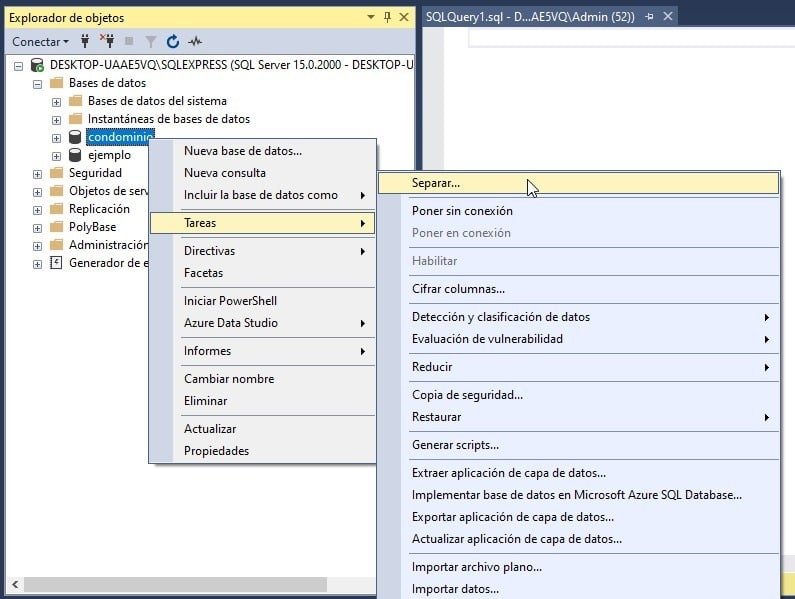This screenshot has height=599, width=795.
Task: Select Separar... in Tareas submenu
Action: click(579, 183)
